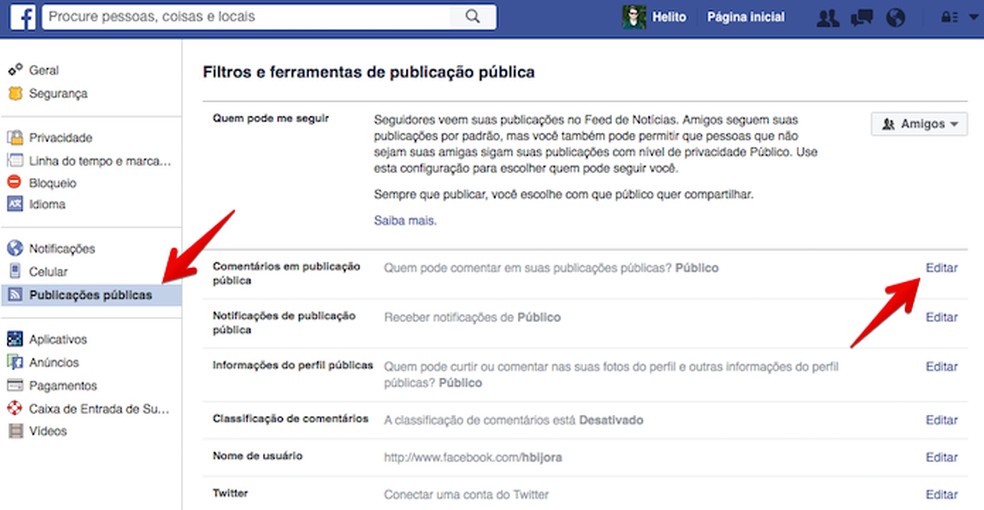Viewport: 984px width, 510px height.
Task: Edit Comentários em publicação pública
Action: pos(941,268)
